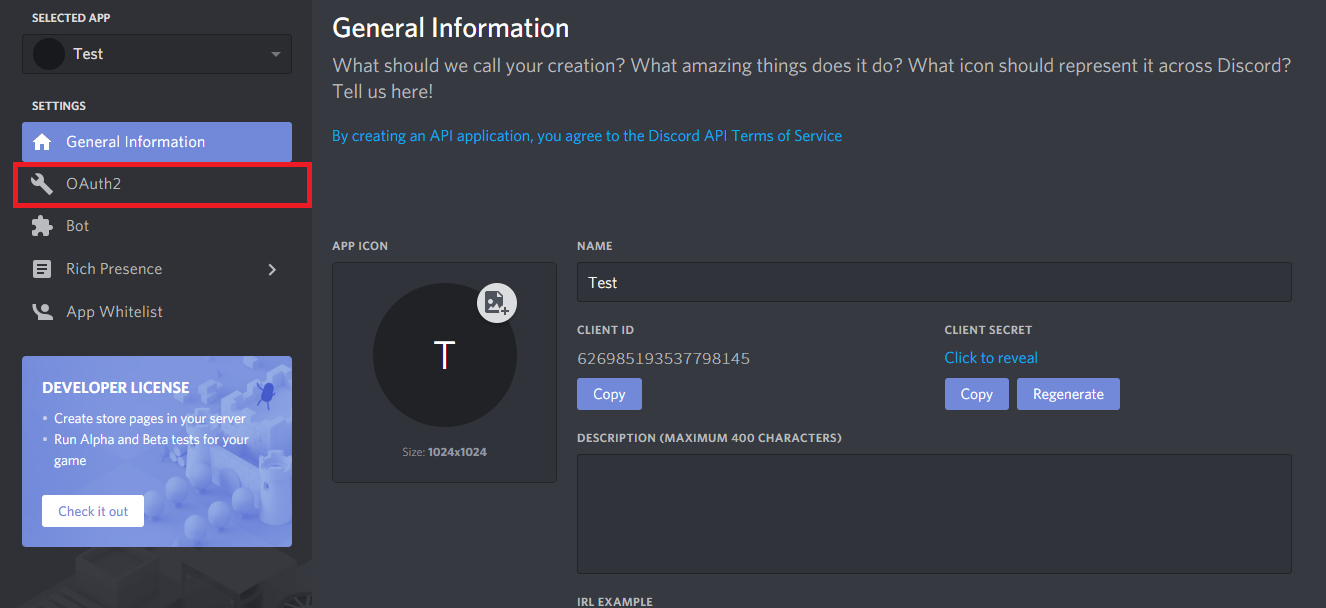Screen dimensions: 1326x608
Task: Open the Selected App dropdown showing Test
Action: pos(157,54)
